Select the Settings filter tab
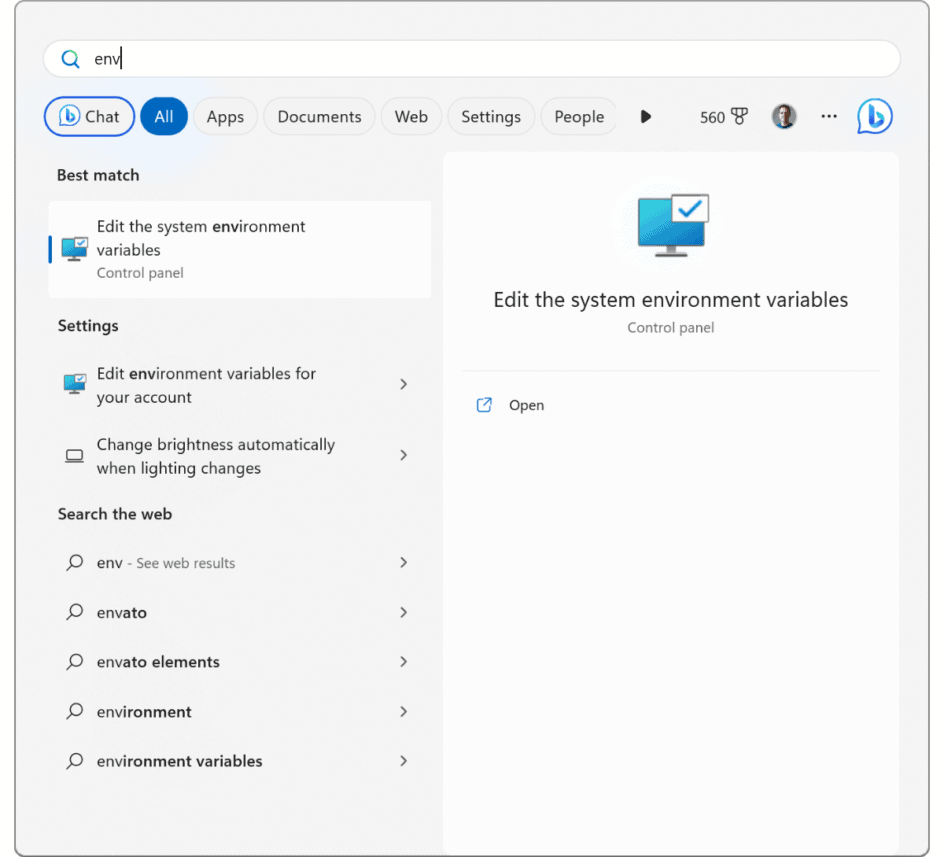This screenshot has width=944, height=857. (491, 116)
